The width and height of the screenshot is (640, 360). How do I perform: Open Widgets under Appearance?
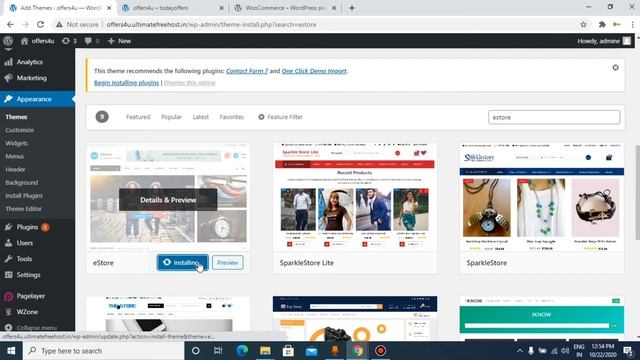click(x=17, y=143)
